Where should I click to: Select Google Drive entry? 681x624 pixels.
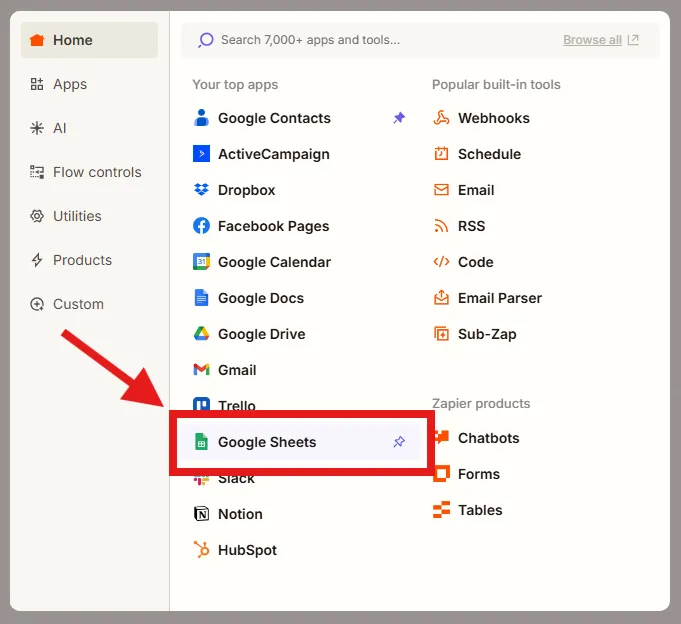click(x=261, y=334)
